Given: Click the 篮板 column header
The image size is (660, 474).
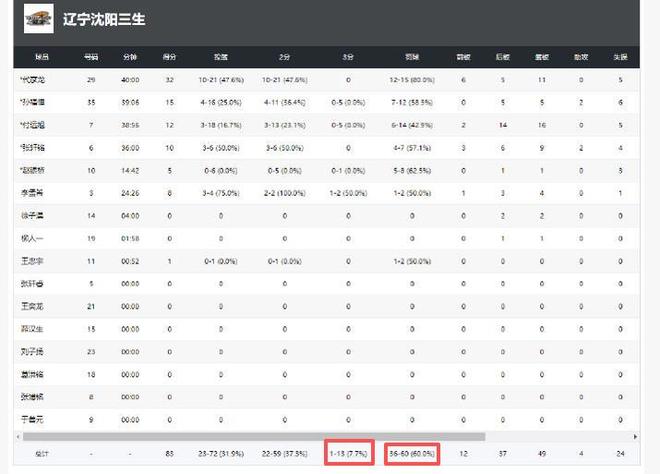Looking at the screenshot, I should coord(541,58).
